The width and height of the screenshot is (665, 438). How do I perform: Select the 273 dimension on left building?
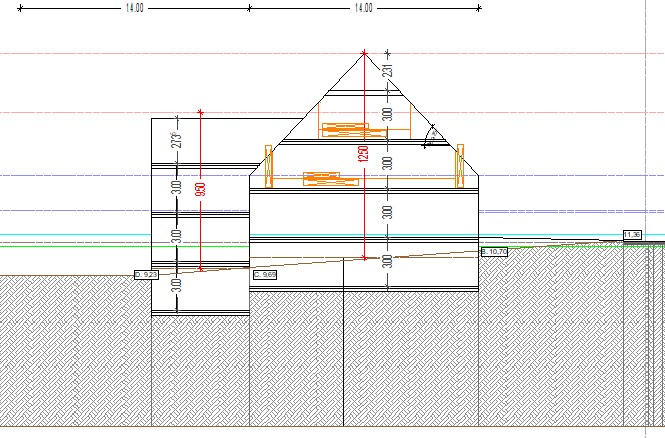pos(176,139)
